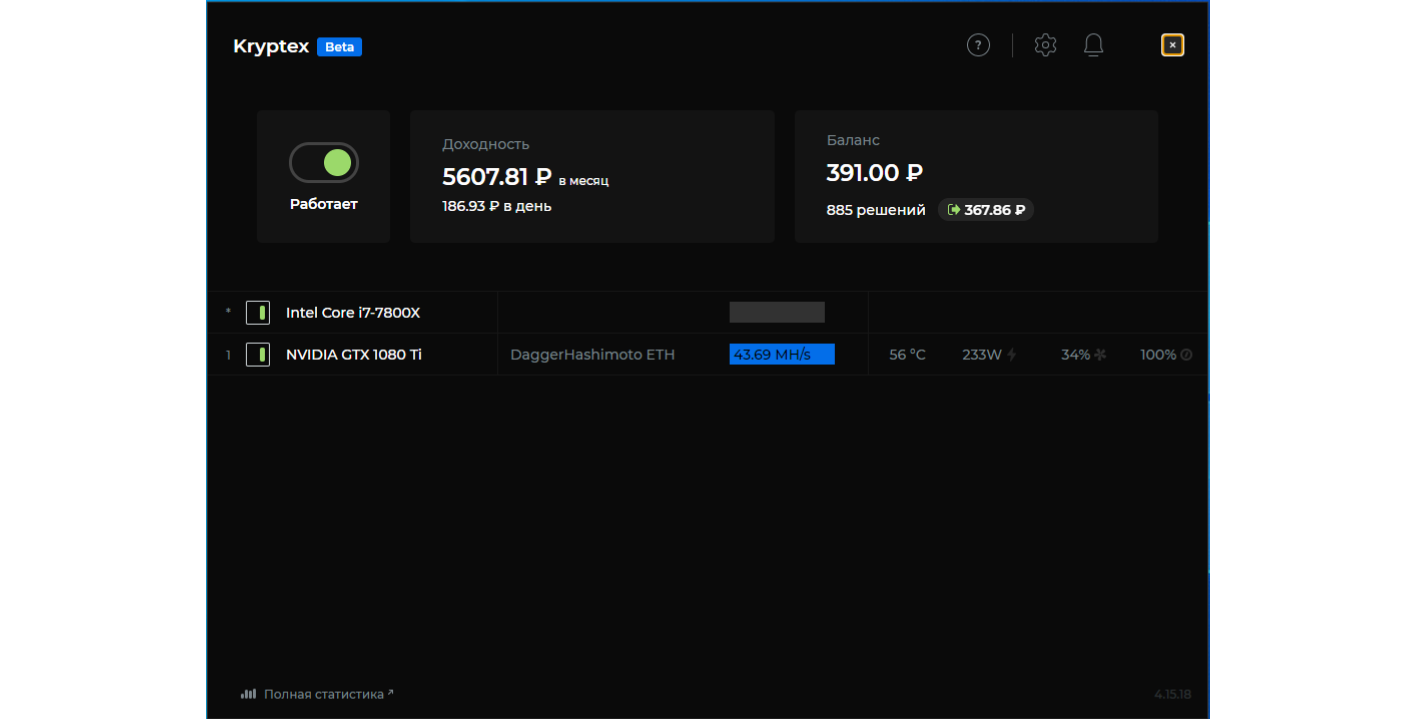
Task: Click the empty CPU hashrate bar
Action: 777,312
